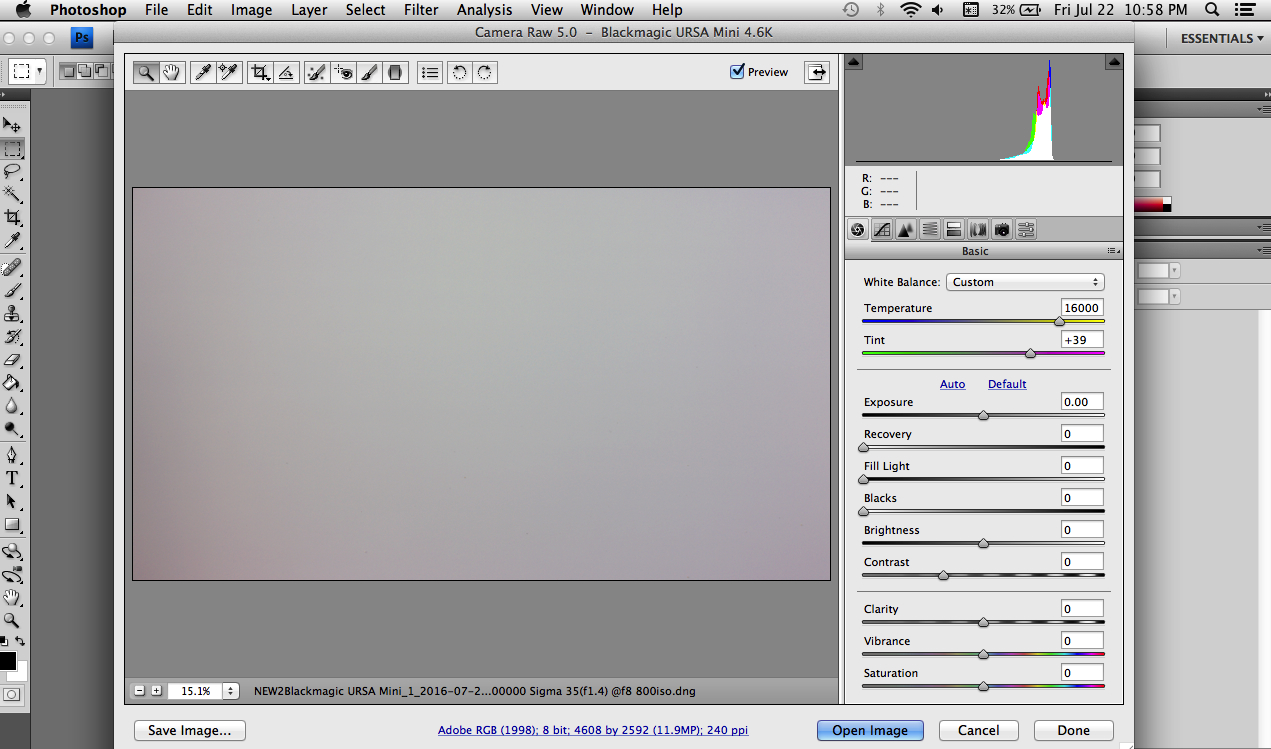Open Camera Raw preferences dialog icon
The image size is (1271, 749).
pos(430,72)
